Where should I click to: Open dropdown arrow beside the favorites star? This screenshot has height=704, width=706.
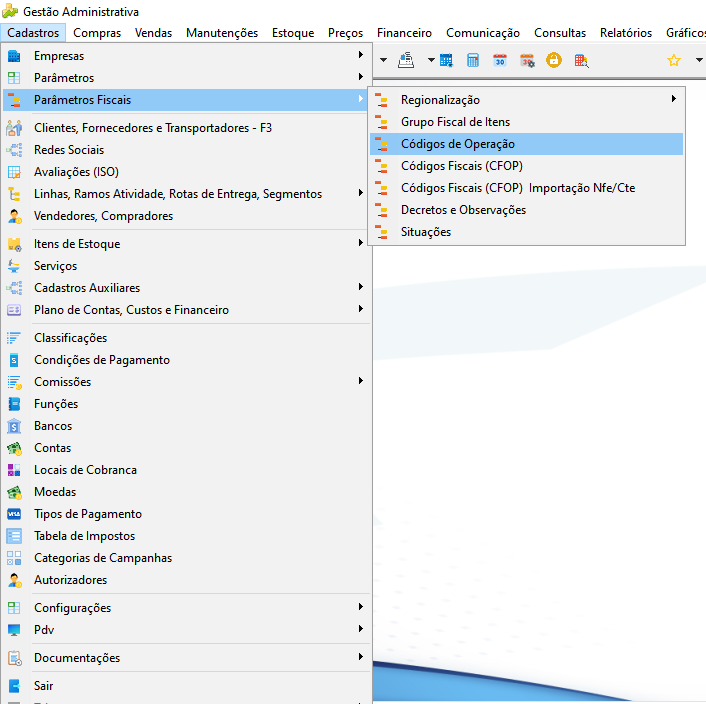tap(699, 59)
